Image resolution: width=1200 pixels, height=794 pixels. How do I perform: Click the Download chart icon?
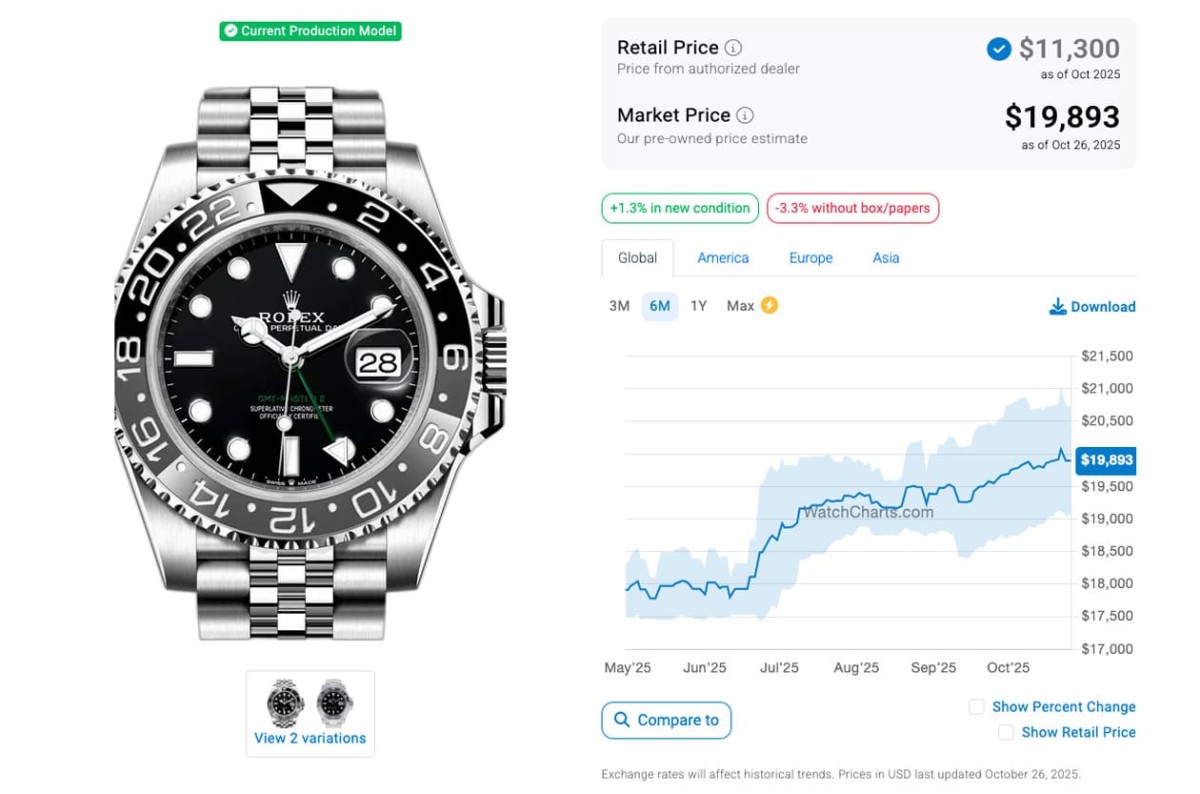pyautogui.click(x=1057, y=307)
